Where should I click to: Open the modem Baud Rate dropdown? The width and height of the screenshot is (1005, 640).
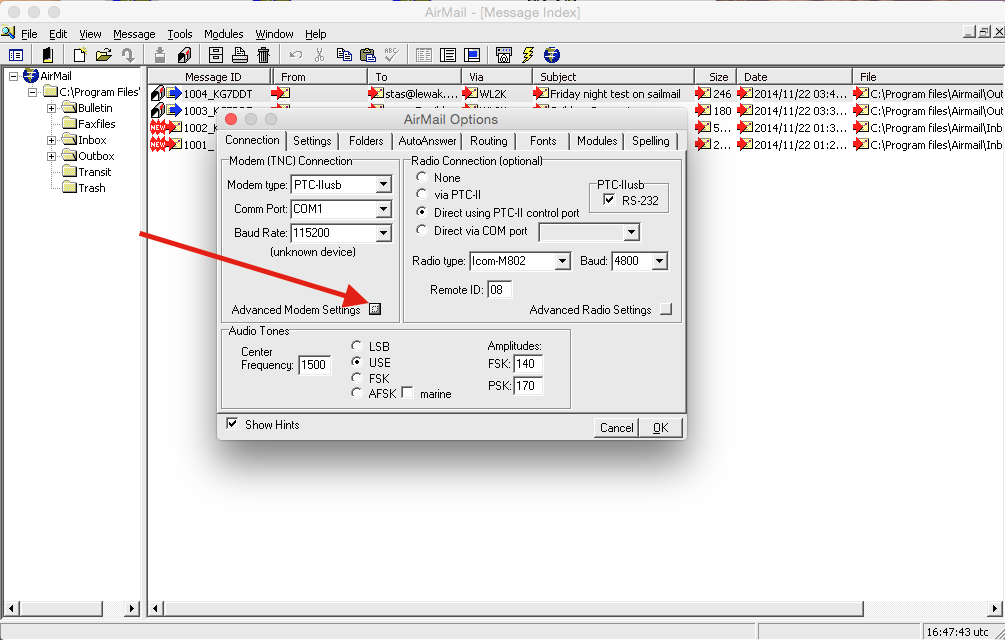click(383, 233)
